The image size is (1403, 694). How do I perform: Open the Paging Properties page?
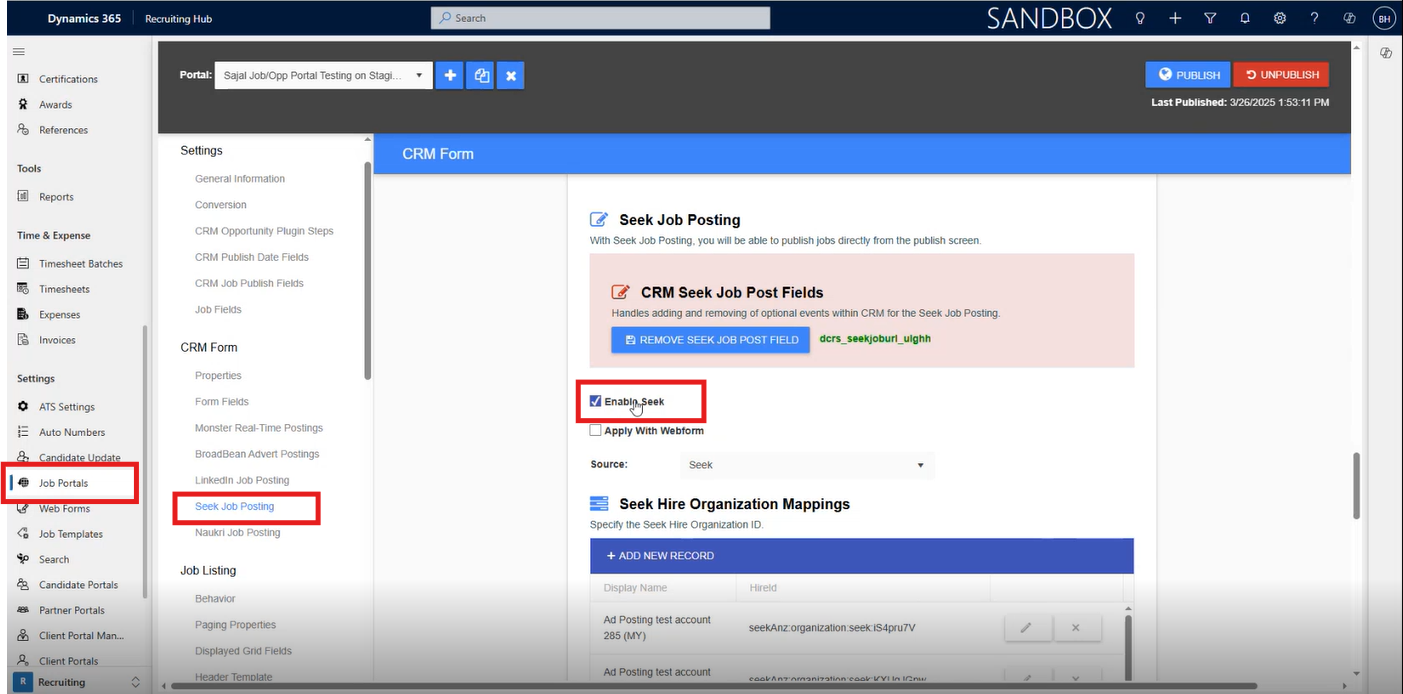click(236, 624)
